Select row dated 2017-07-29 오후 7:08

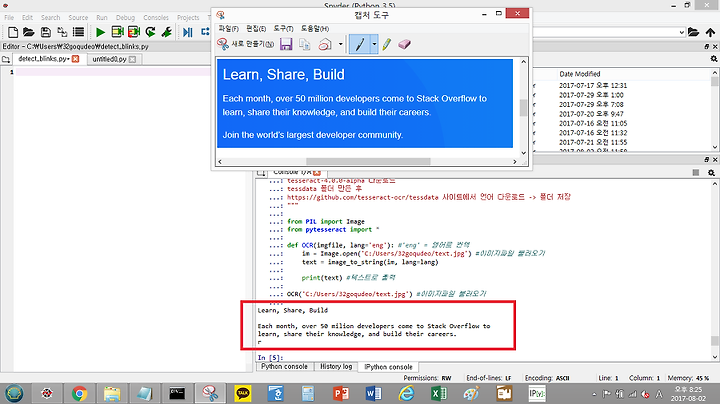pos(591,104)
